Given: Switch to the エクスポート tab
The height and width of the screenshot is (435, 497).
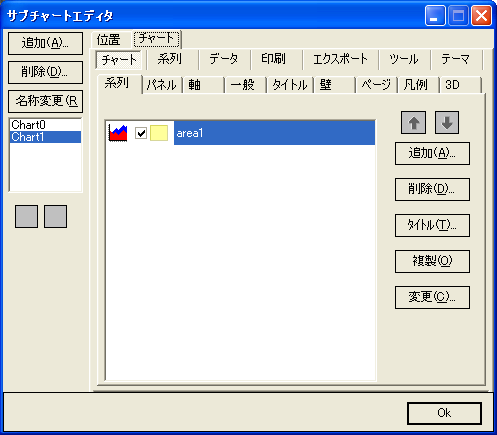Looking at the screenshot, I should coord(340,59).
